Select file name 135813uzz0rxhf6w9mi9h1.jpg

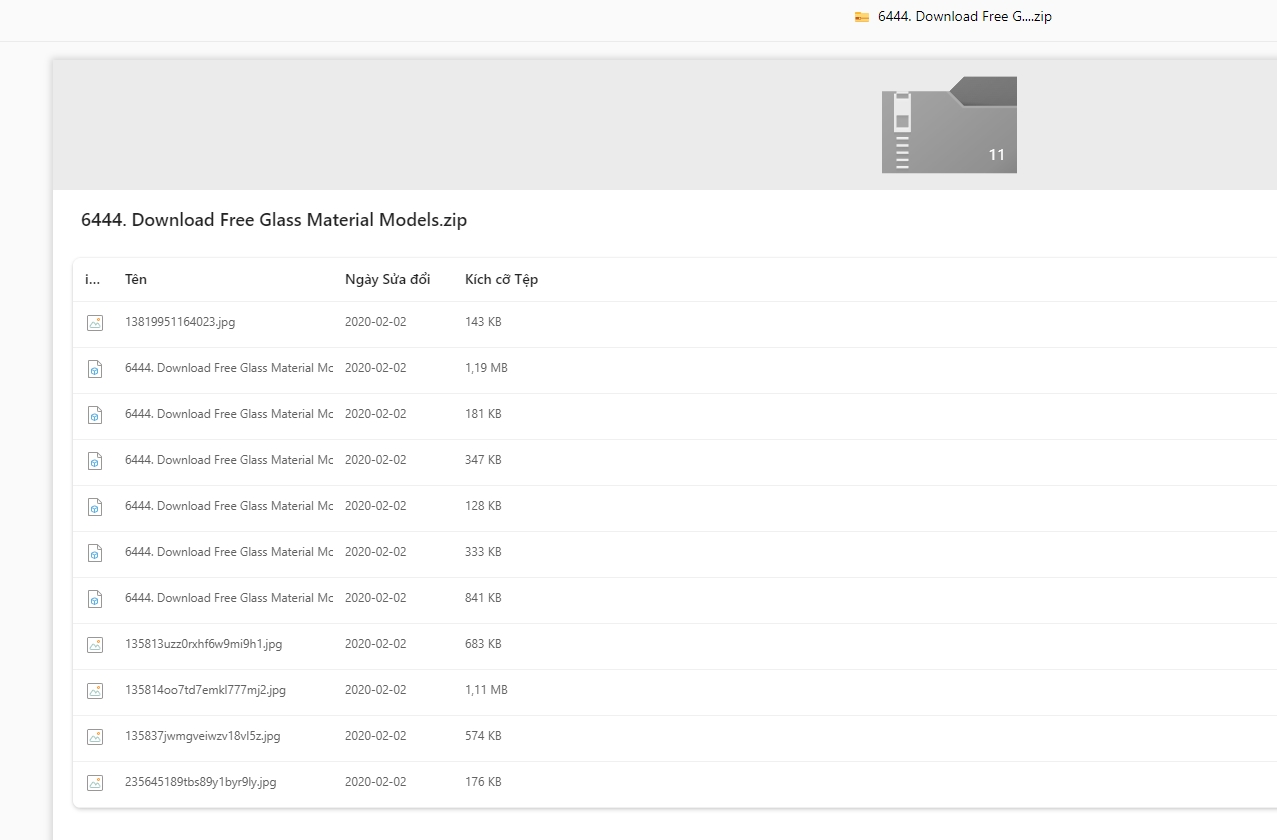pyautogui.click(x=203, y=644)
